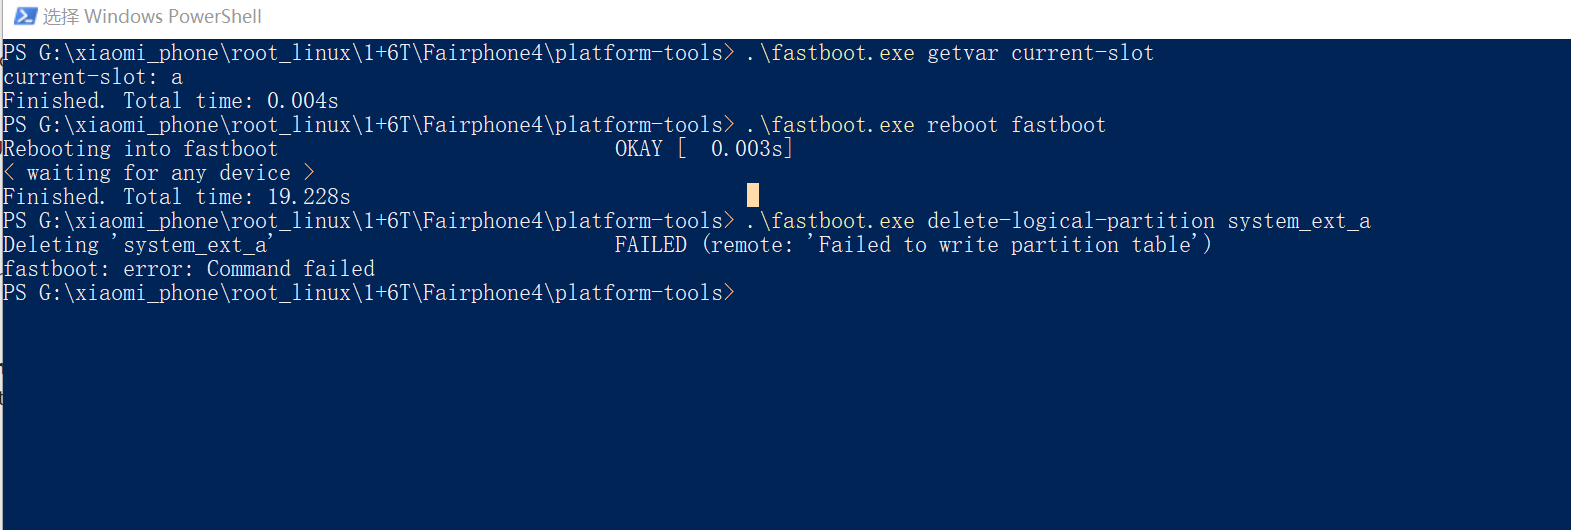Click the "Deleting 'system_ext_a'" output text

click(x=138, y=245)
